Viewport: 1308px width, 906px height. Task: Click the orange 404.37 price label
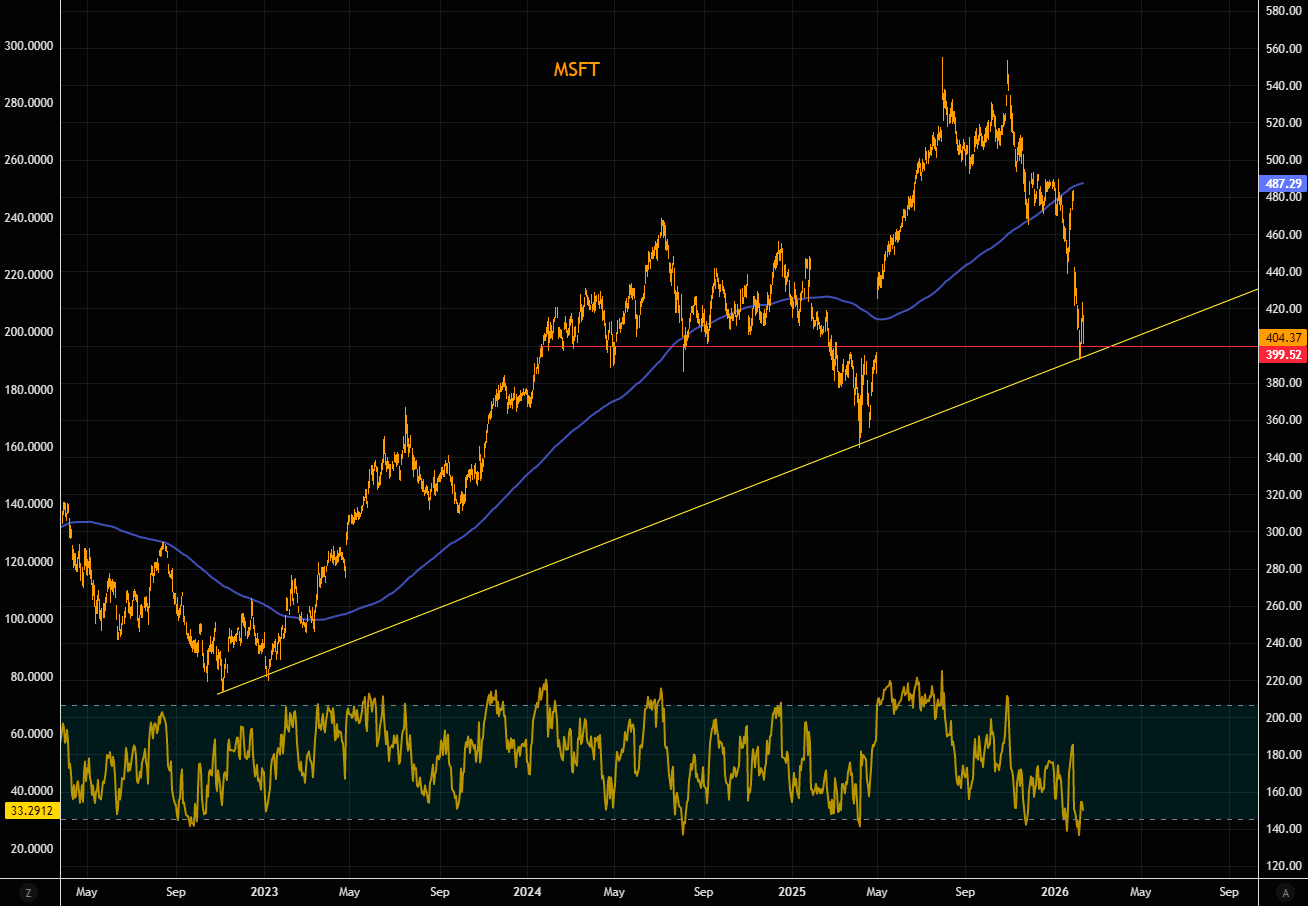pos(1281,337)
